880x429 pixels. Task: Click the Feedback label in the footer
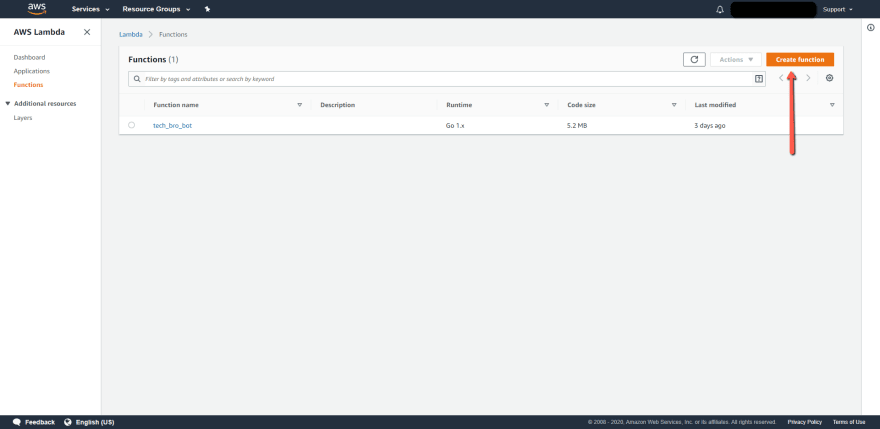point(40,422)
